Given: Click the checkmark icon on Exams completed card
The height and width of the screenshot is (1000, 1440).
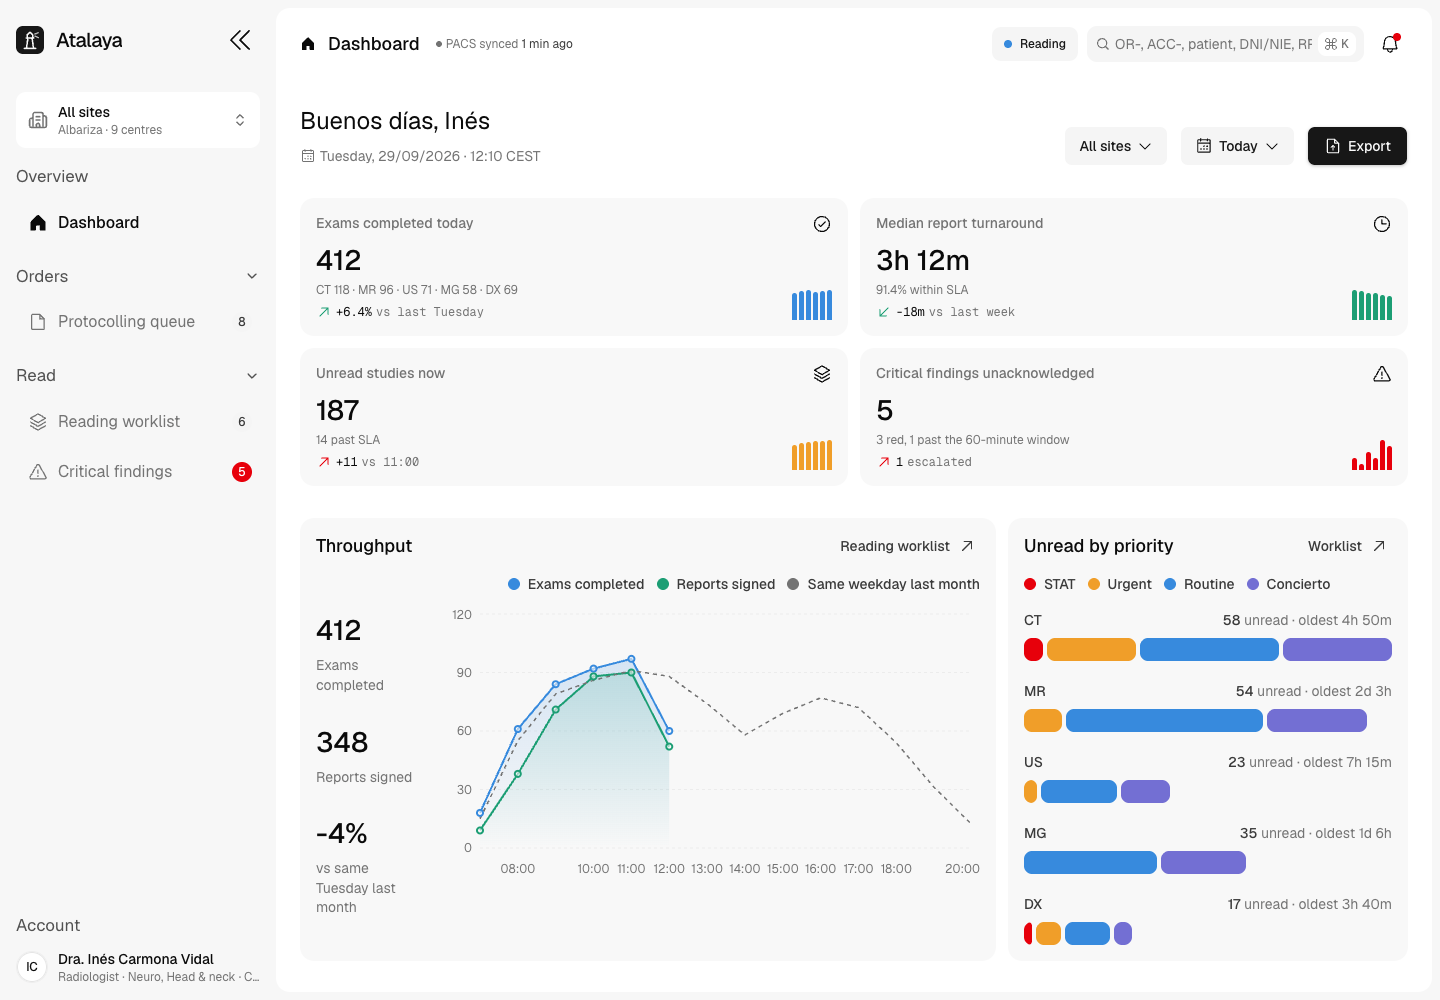Looking at the screenshot, I should click(822, 224).
